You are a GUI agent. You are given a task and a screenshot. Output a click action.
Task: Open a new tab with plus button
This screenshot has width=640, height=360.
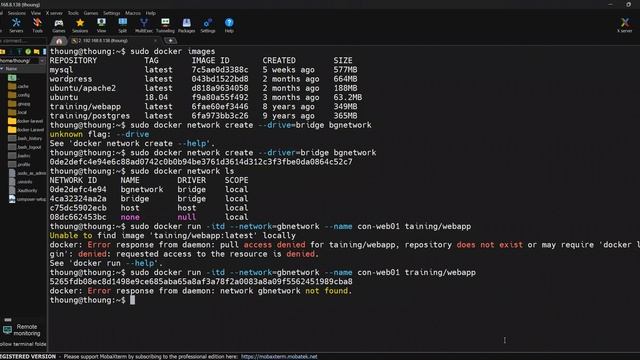[170, 41]
